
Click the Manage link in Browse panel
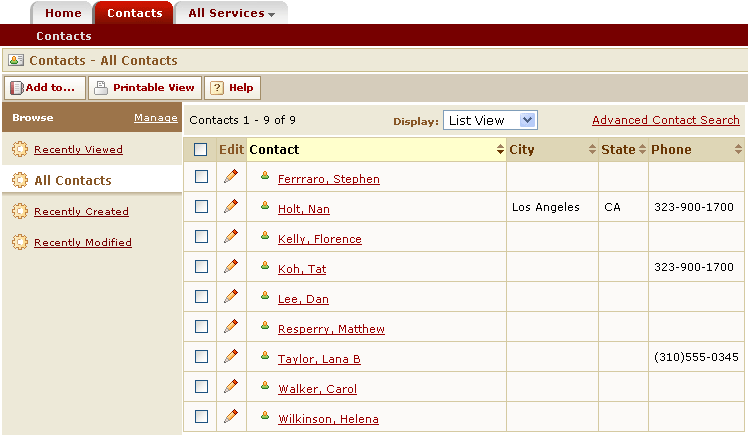(156, 117)
